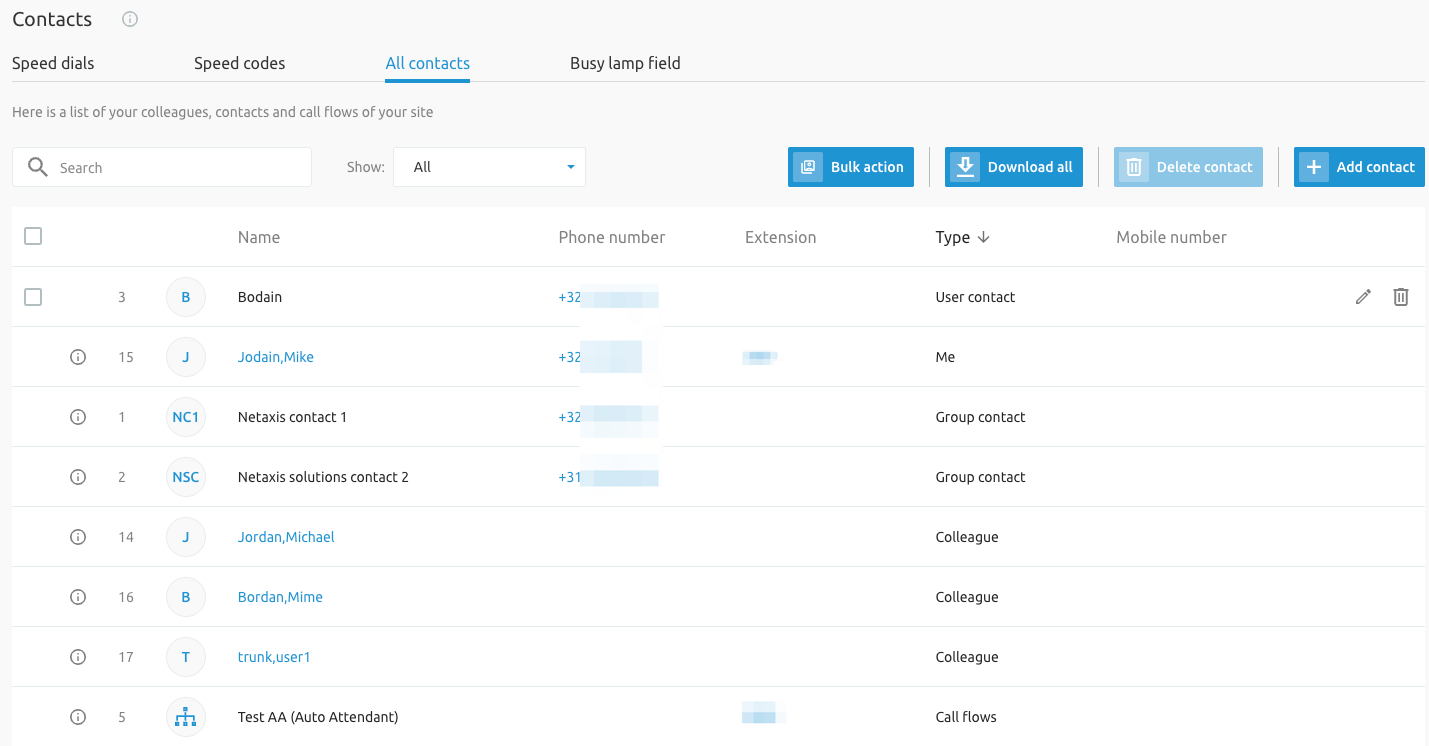The image size is (1429, 746).
Task: Click the avatar circle for Bordan,Mime
Action: [x=185, y=596]
